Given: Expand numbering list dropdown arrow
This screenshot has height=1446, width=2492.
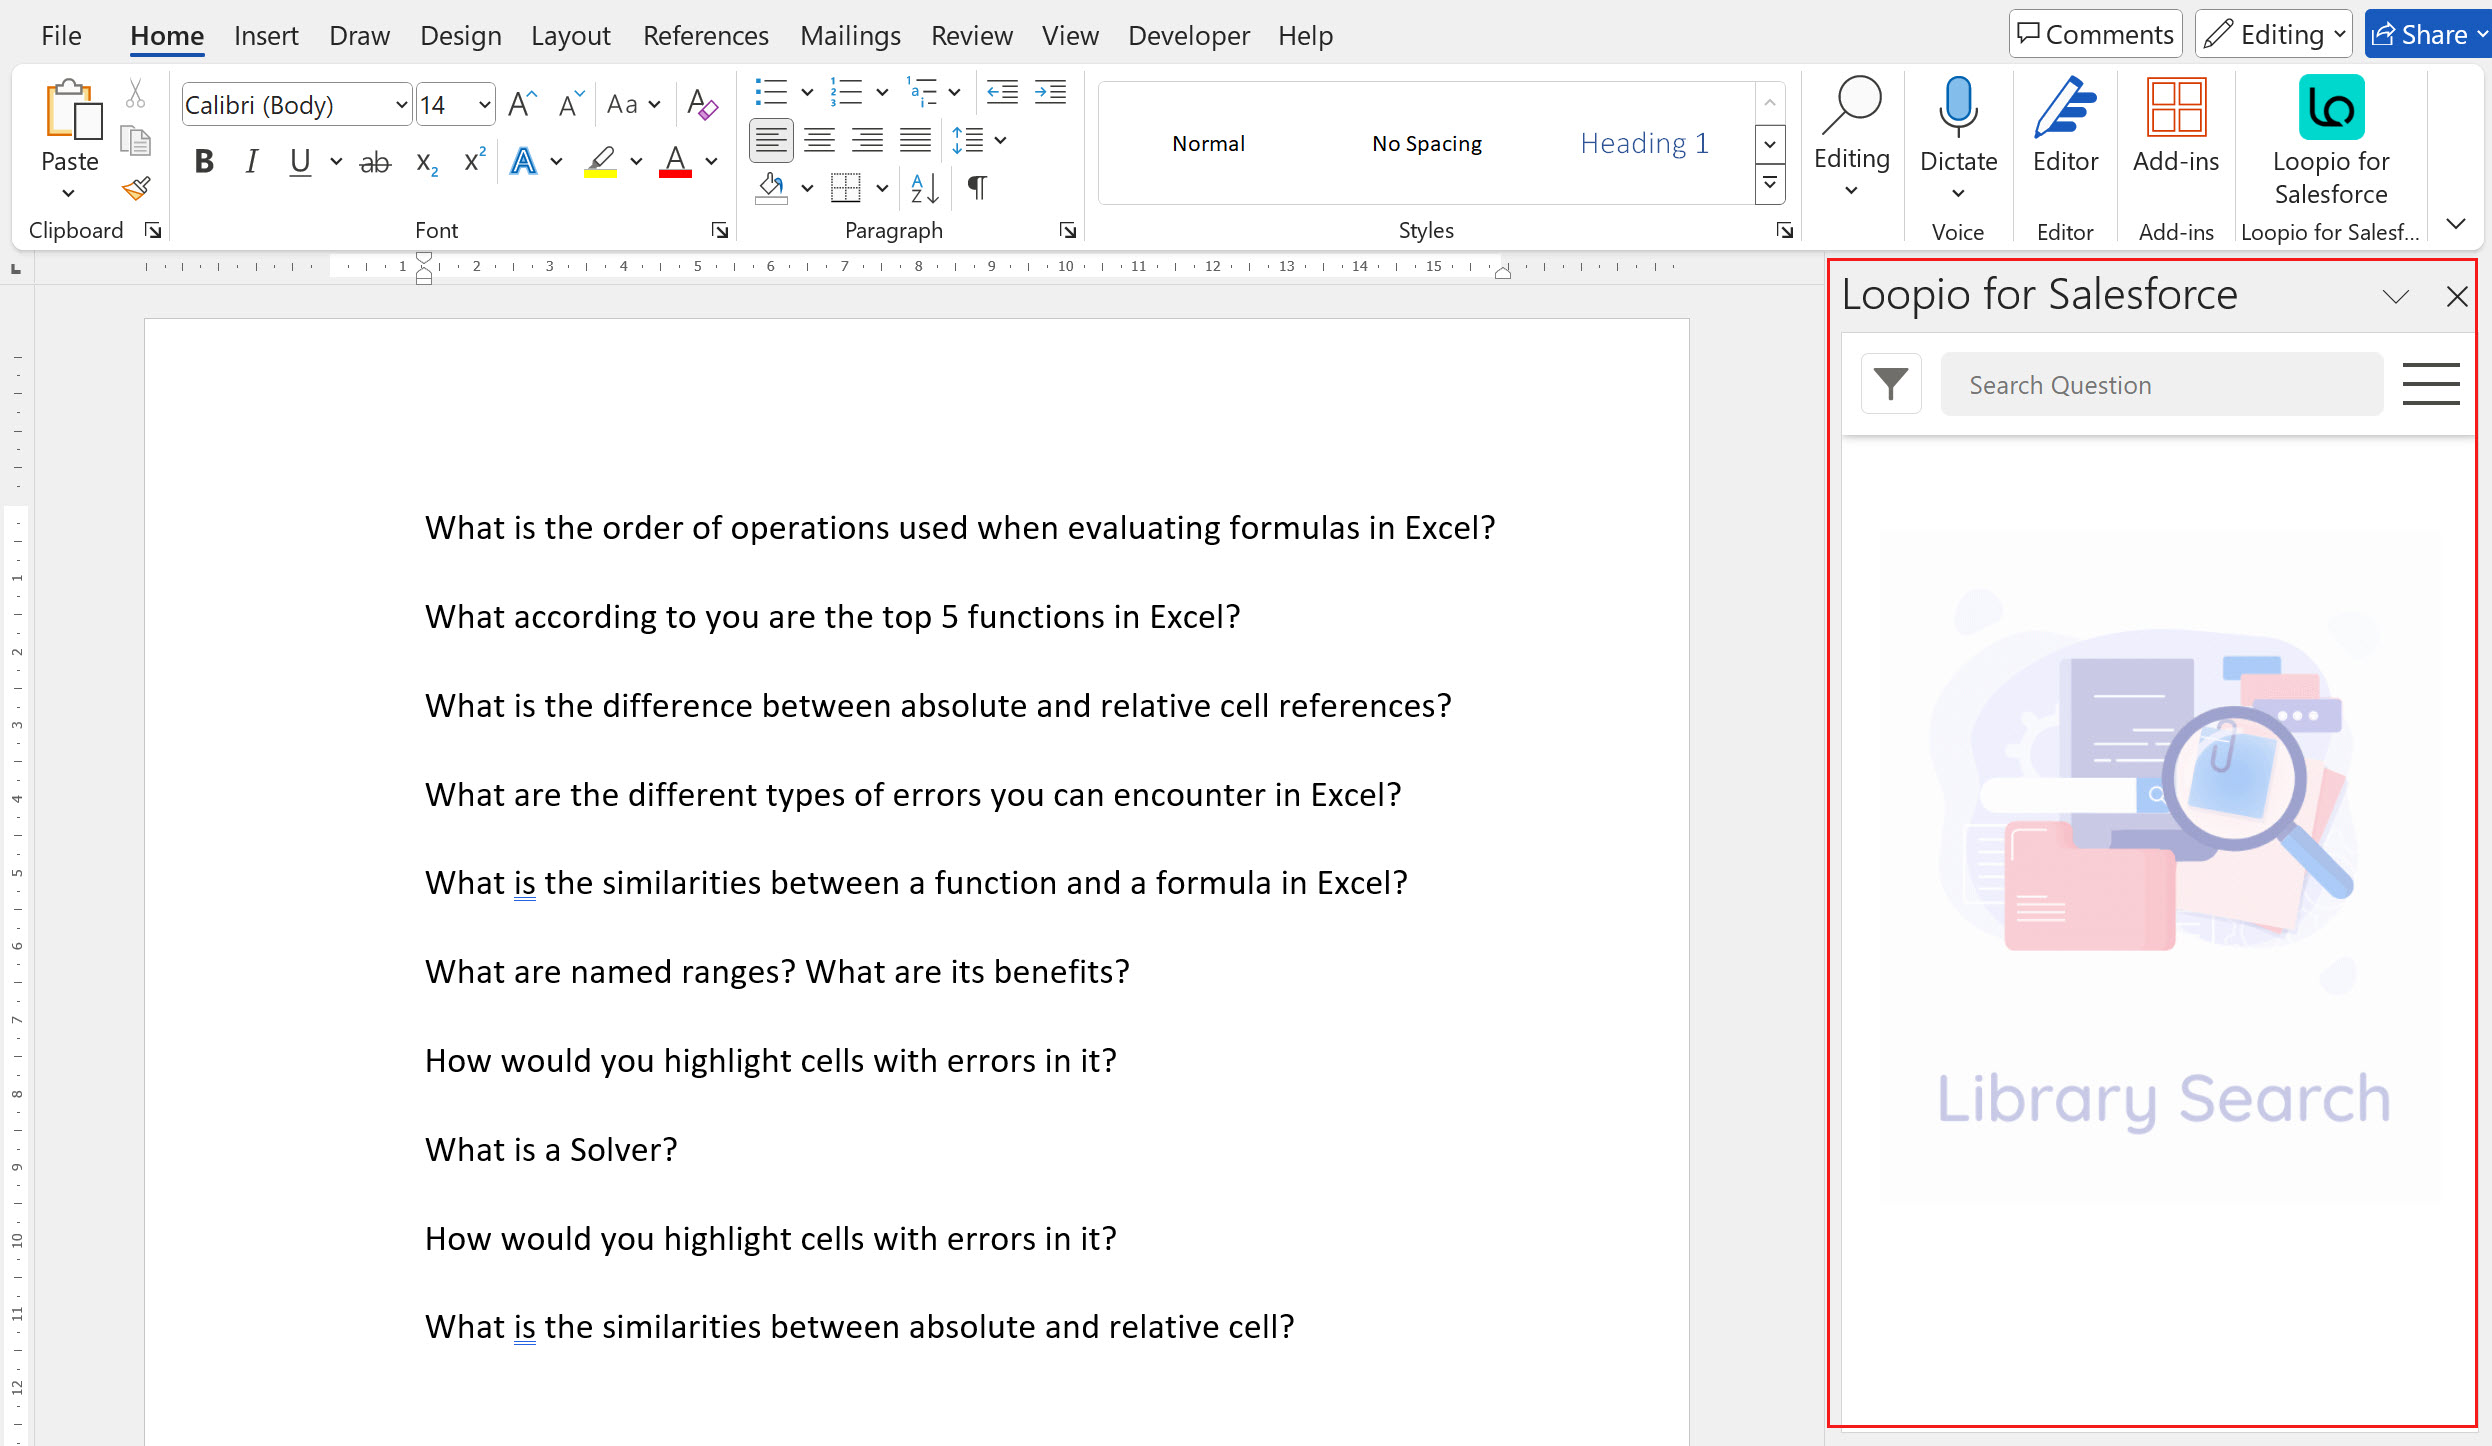Looking at the screenshot, I should (x=882, y=92).
